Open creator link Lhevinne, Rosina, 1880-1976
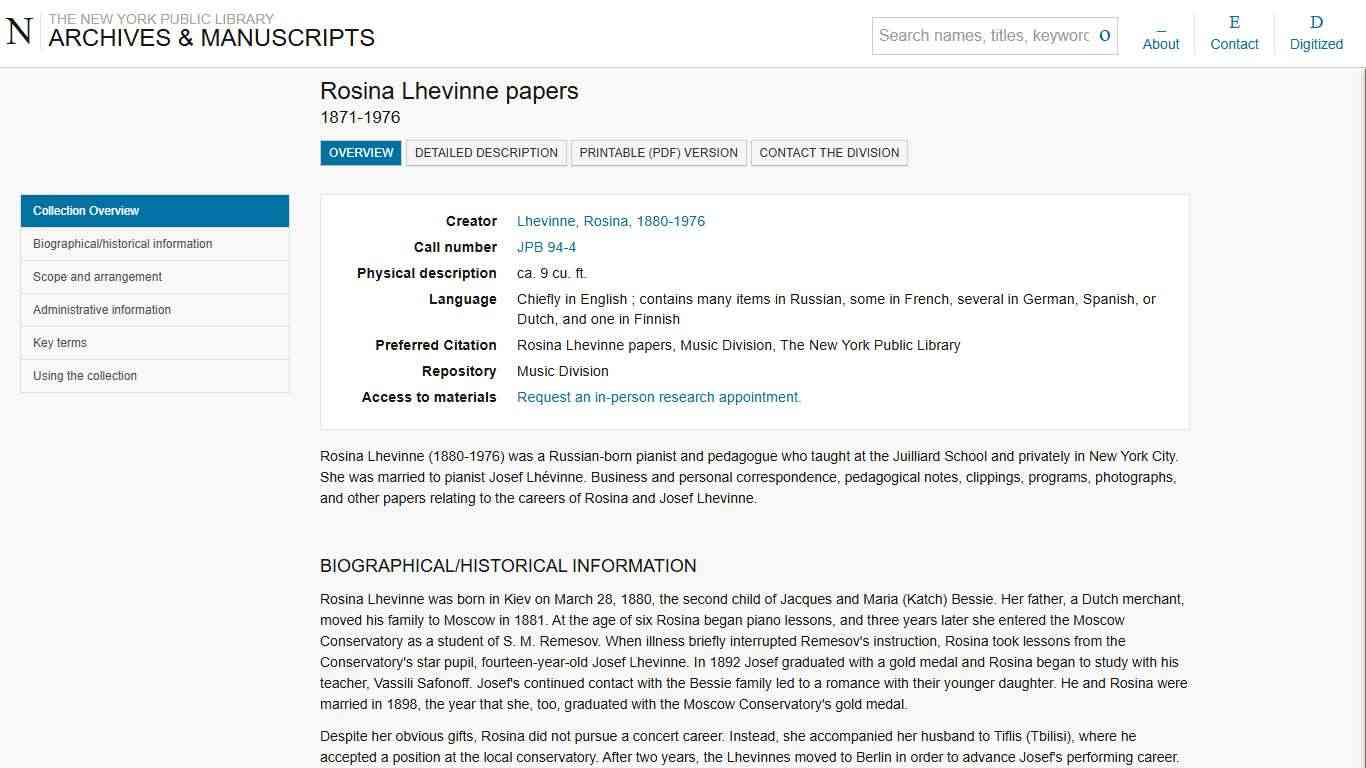This screenshot has height=768, width=1366. [x=611, y=221]
